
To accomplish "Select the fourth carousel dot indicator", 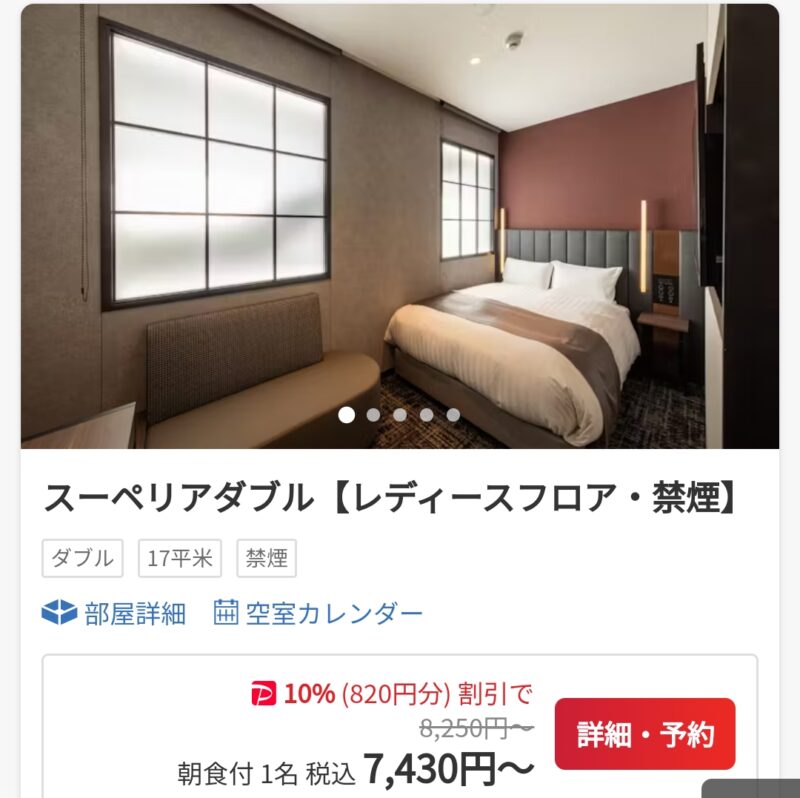I will (427, 415).
